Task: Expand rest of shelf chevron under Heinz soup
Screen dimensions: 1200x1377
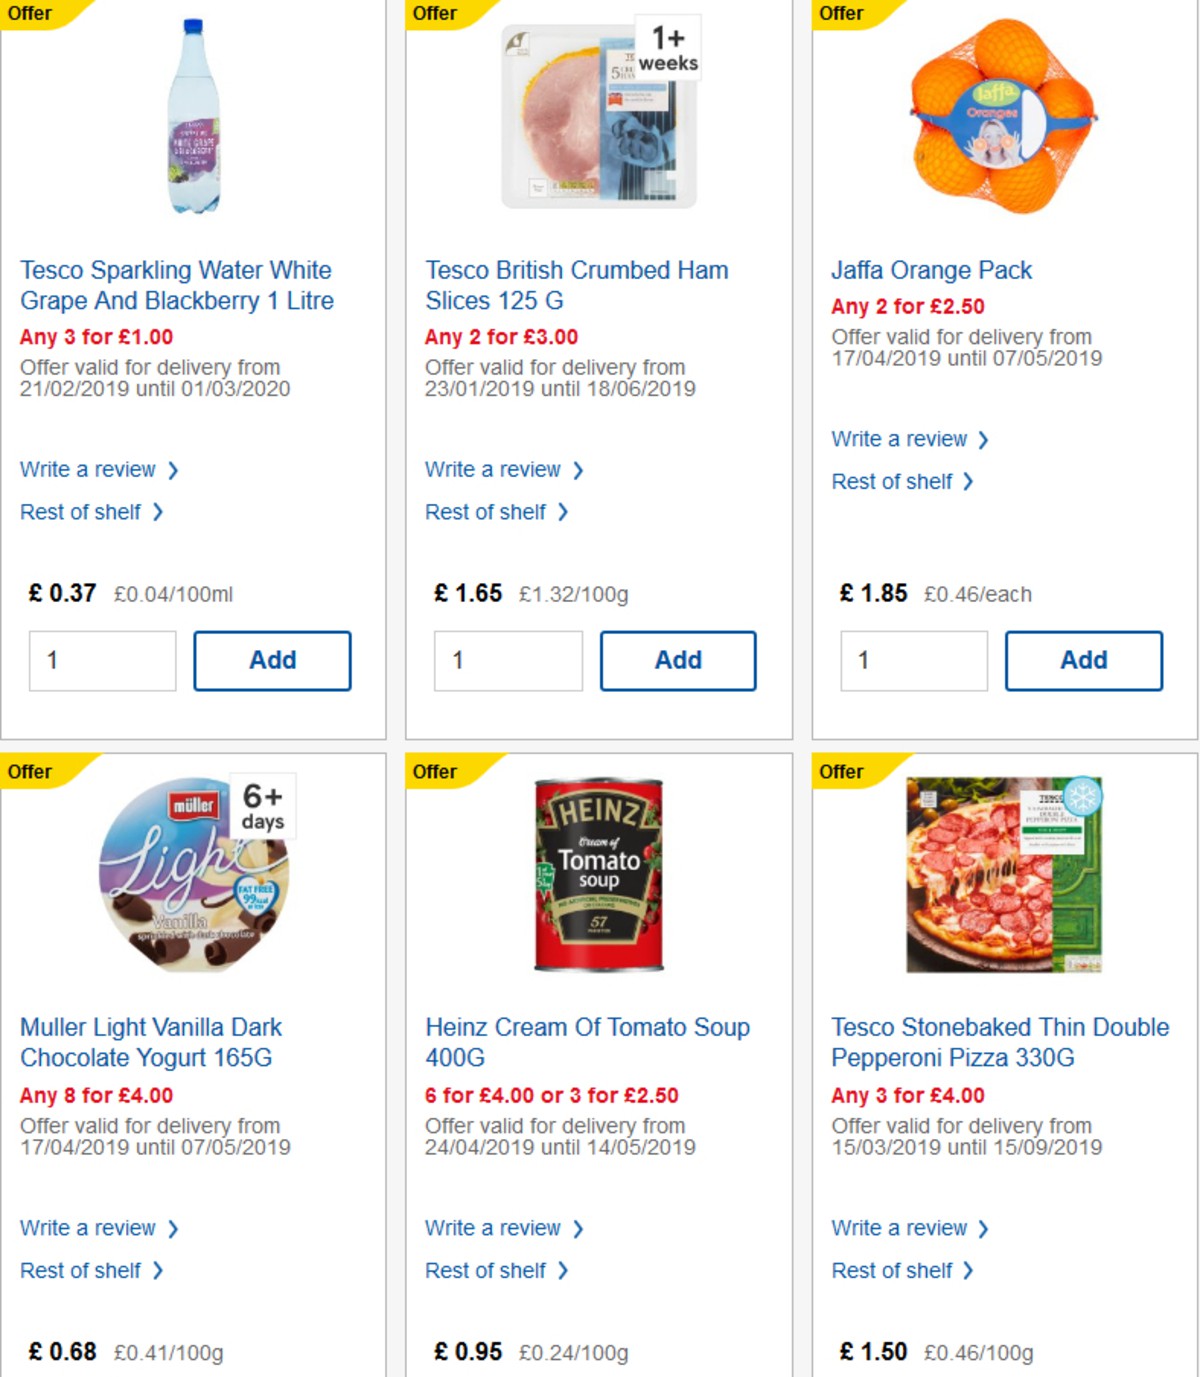Action: pyautogui.click(x=563, y=1271)
